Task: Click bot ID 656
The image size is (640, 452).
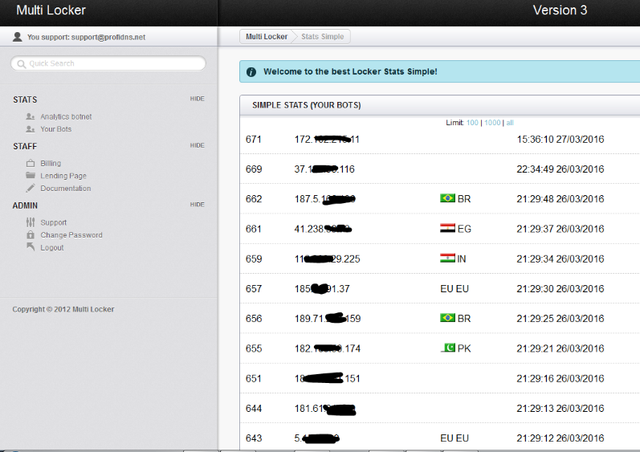Action: coord(253,318)
